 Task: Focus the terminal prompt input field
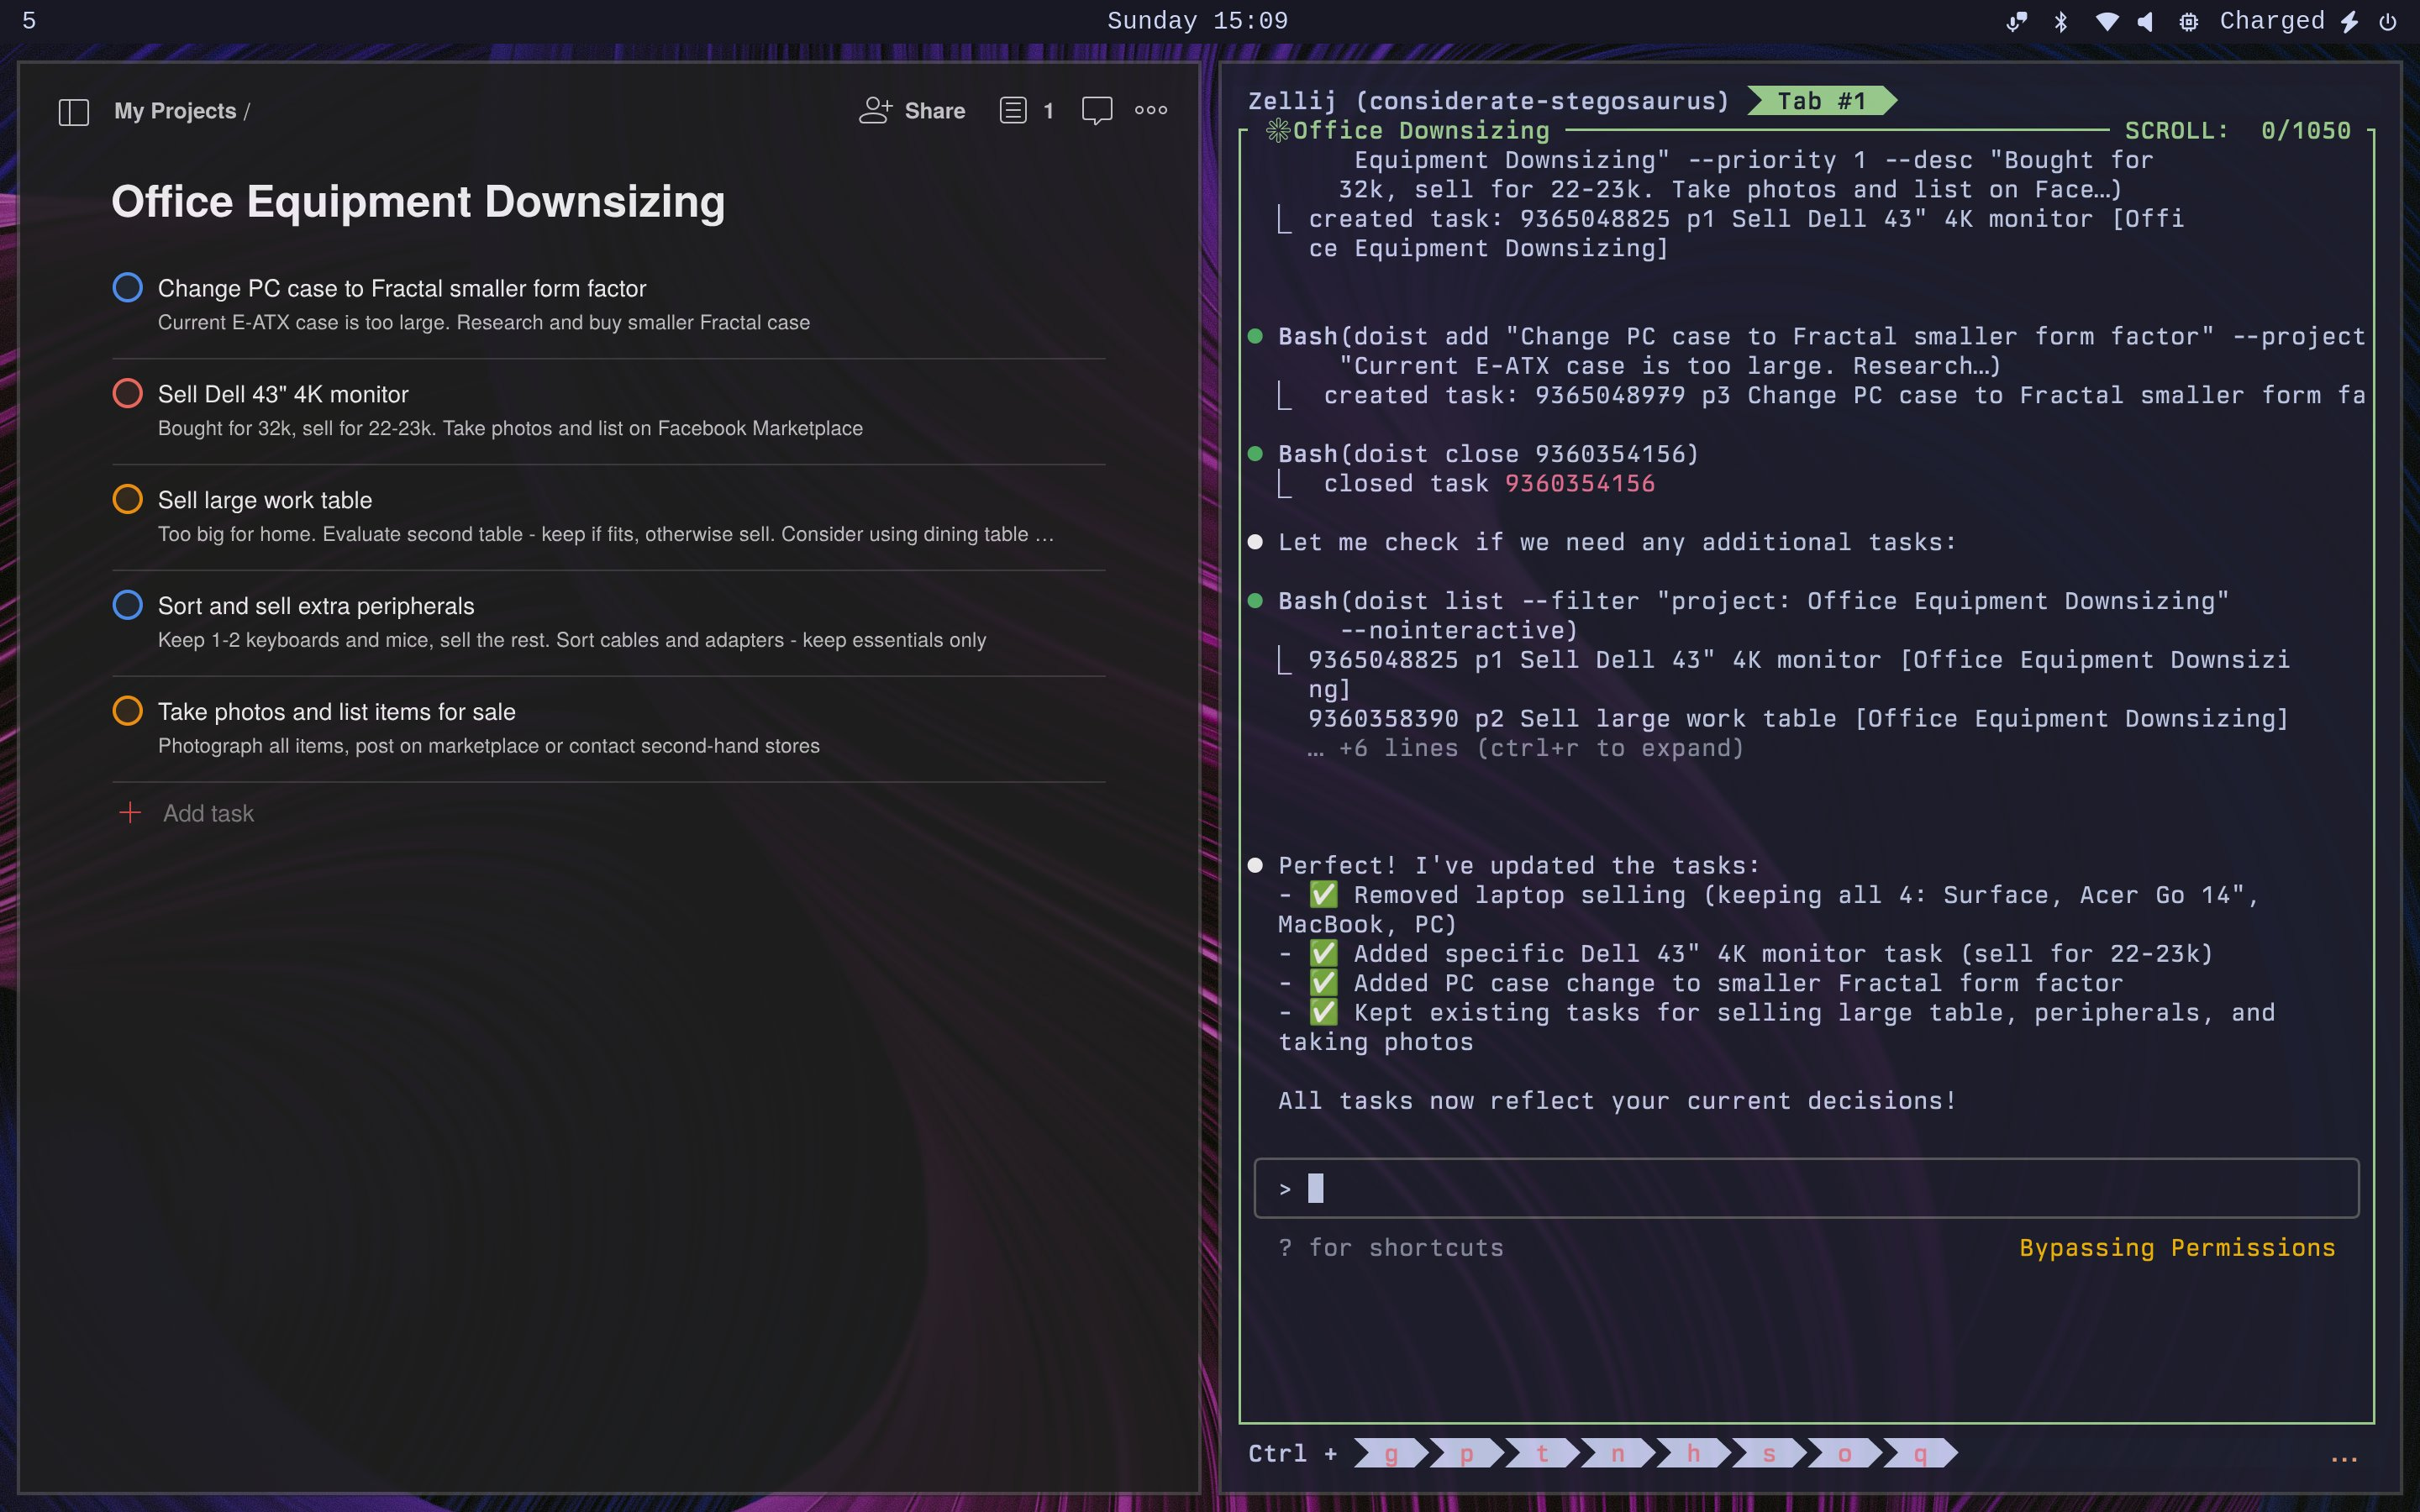1806,1189
